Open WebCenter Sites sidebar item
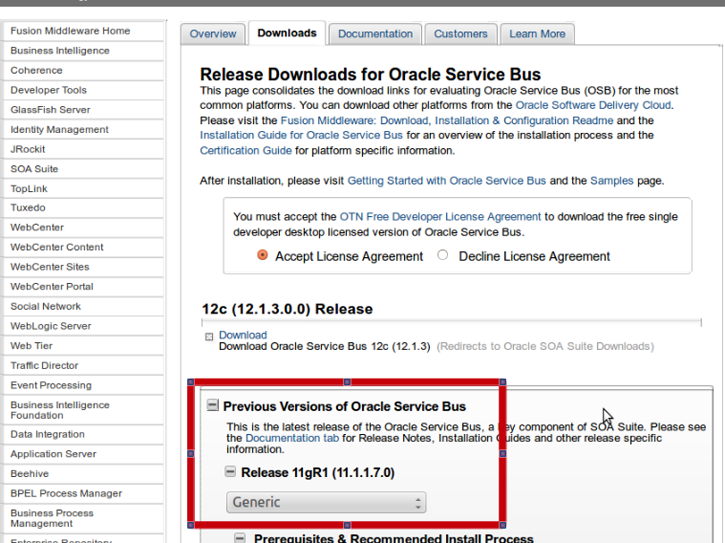Viewport: 725px width, 543px height. click(x=83, y=267)
